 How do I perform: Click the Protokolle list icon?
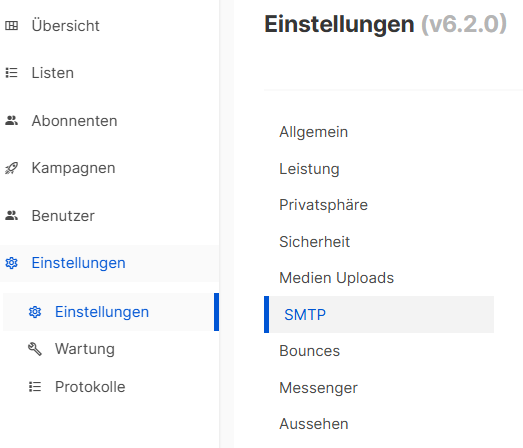35,387
